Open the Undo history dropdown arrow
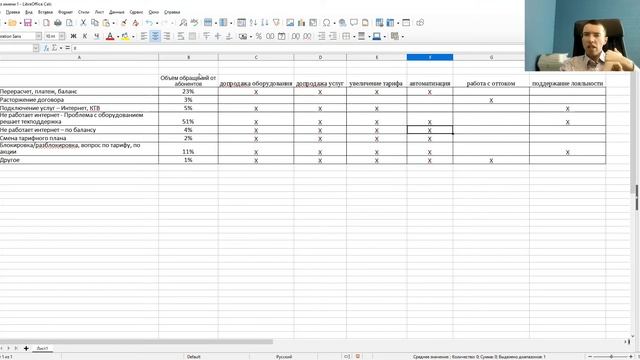This screenshot has width=640, height=360. click(157, 23)
